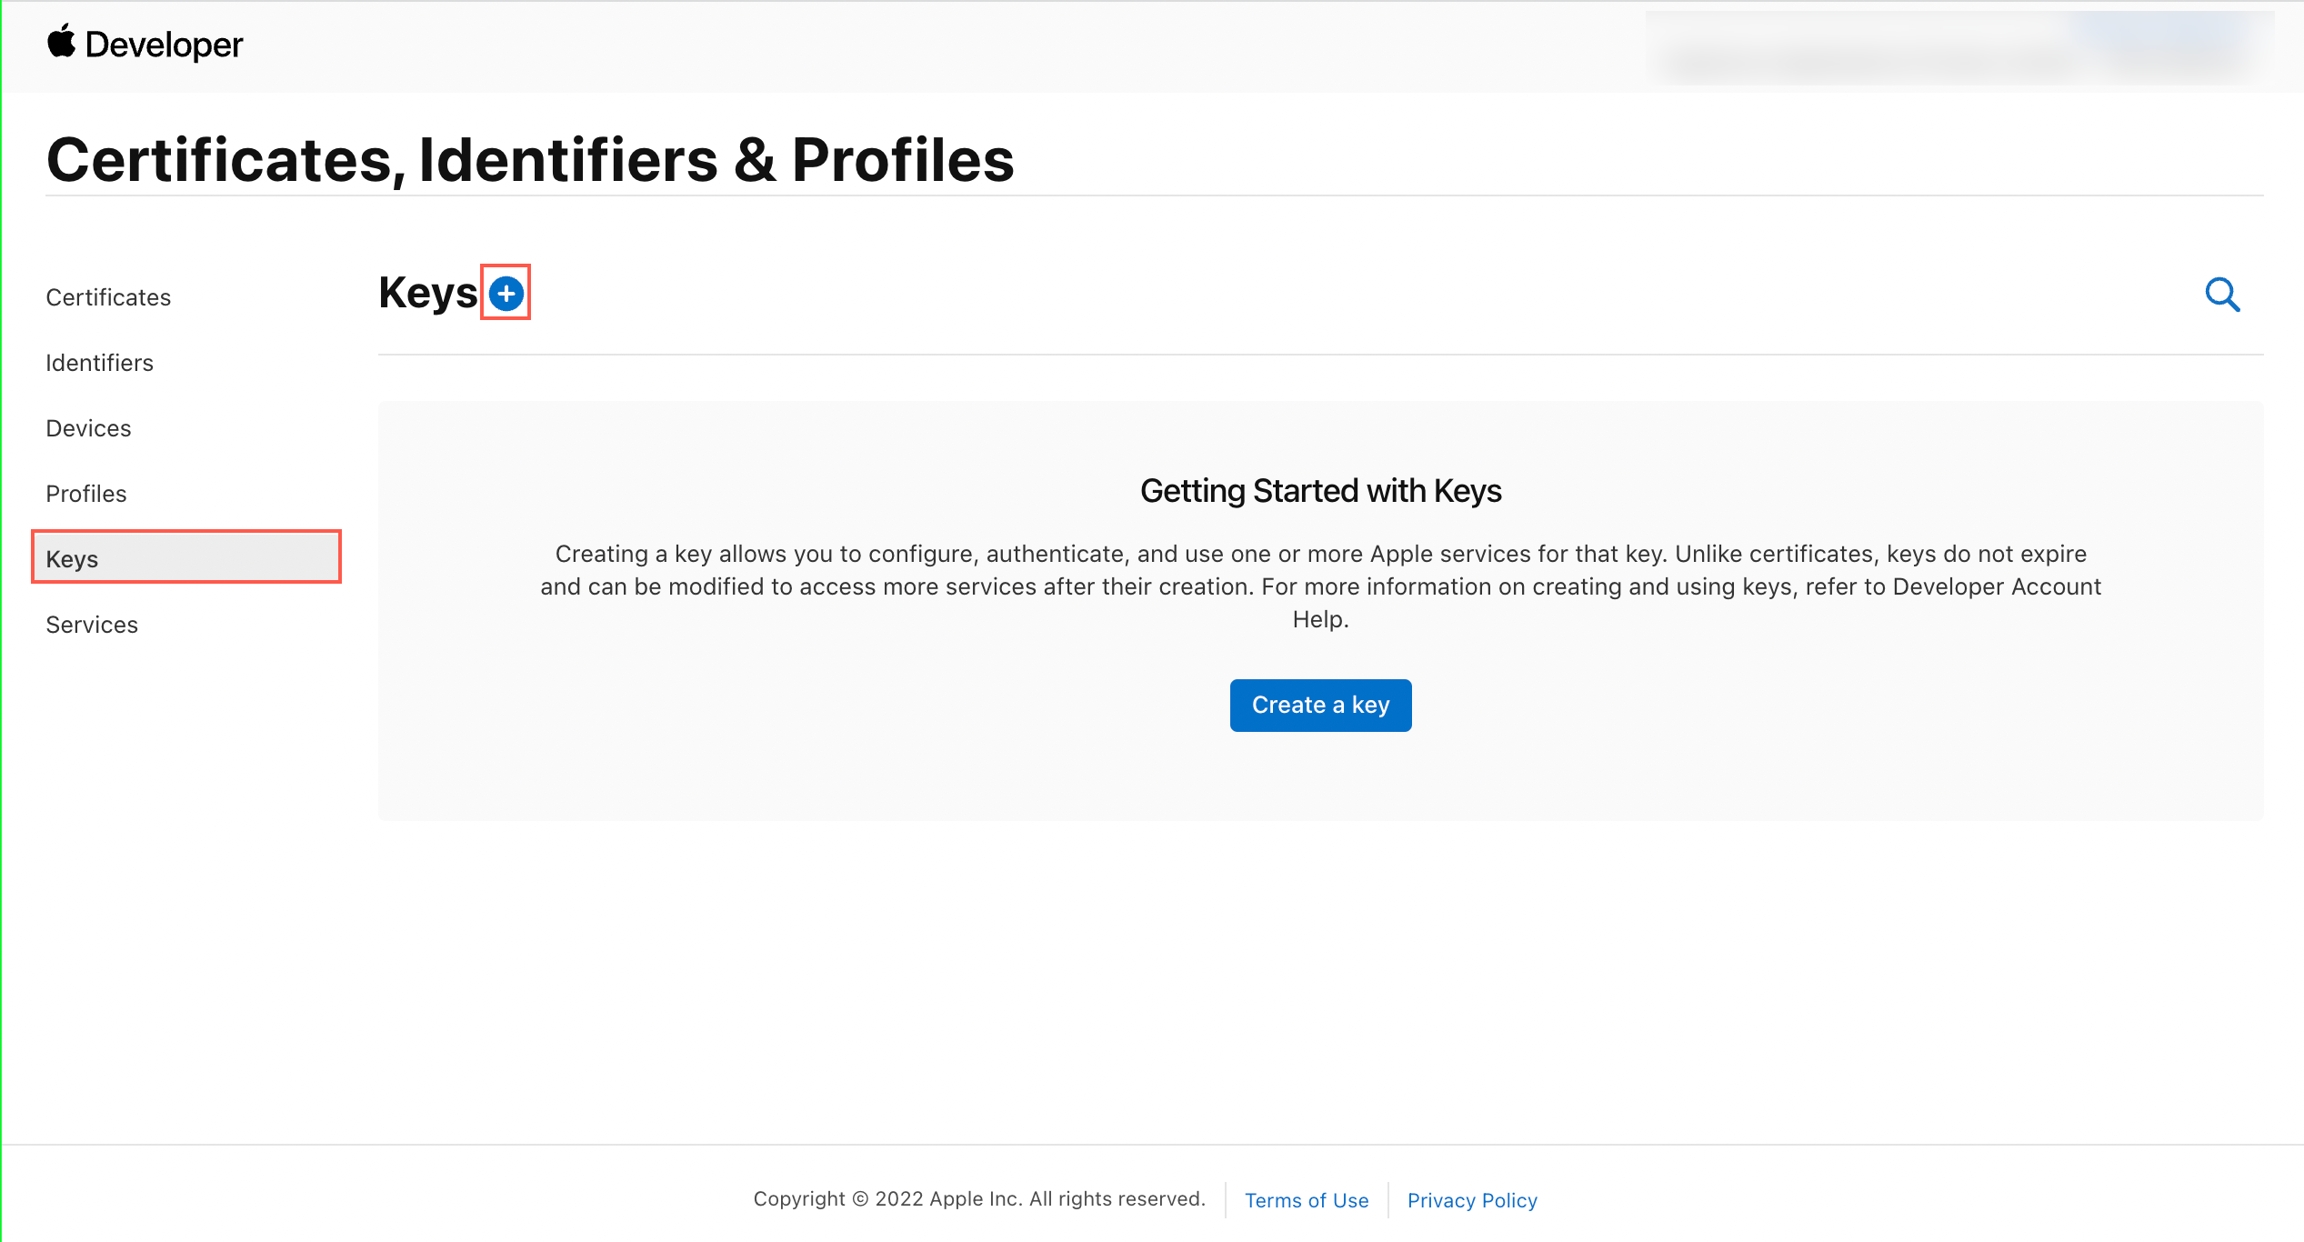Switch to Profiles in the sidebar

coord(86,494)
